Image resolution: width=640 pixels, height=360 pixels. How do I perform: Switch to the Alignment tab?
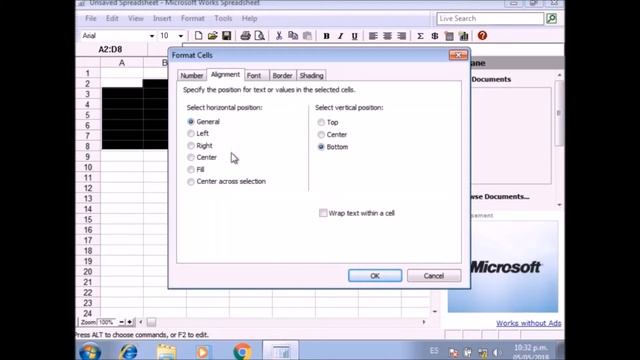tap(225, 74)
